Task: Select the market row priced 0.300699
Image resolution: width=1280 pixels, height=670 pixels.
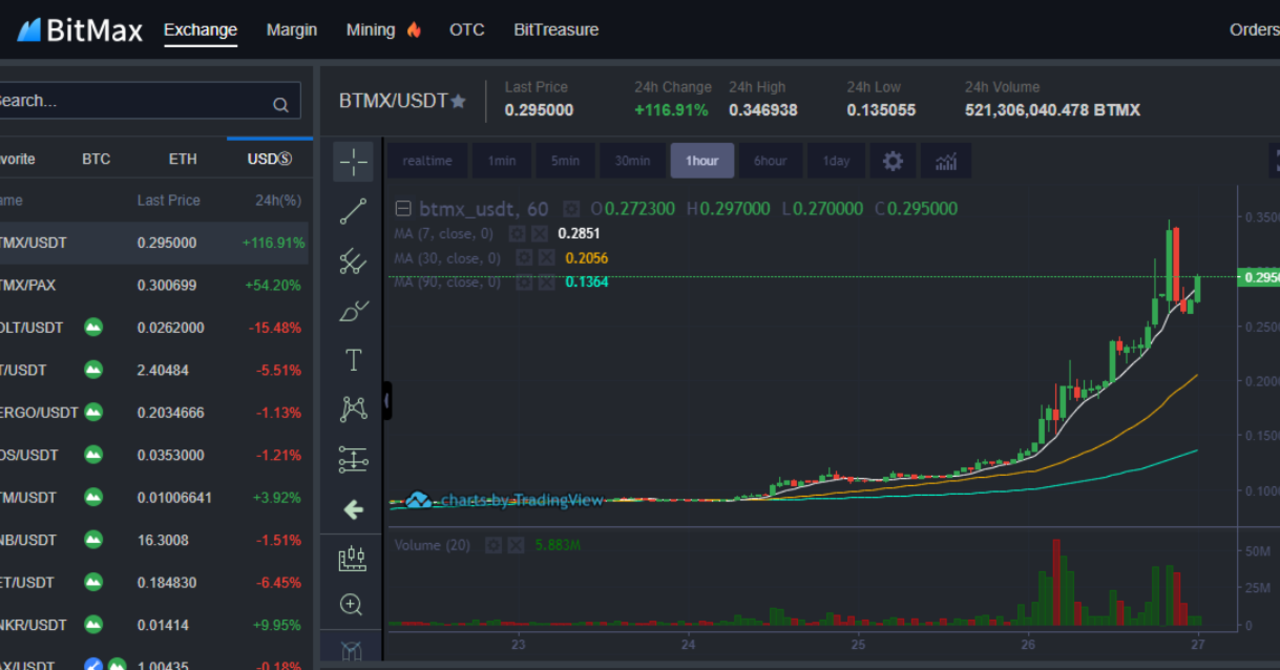Action: (154, 285)
